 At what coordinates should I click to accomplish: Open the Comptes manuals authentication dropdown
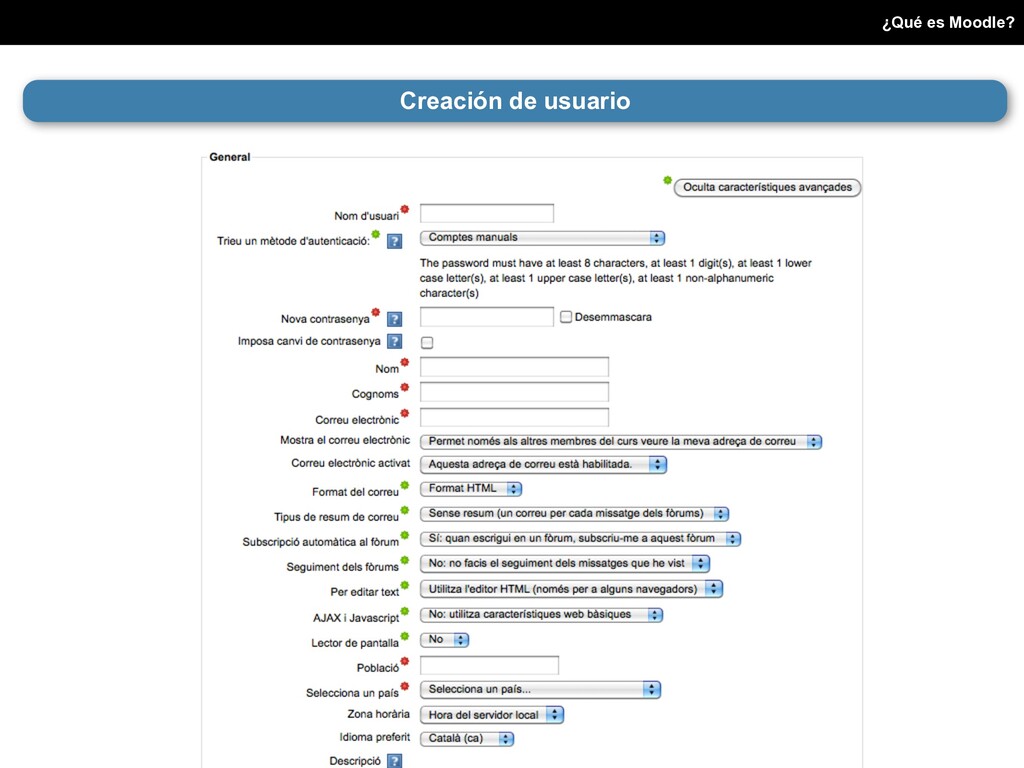tap(542, 238)
